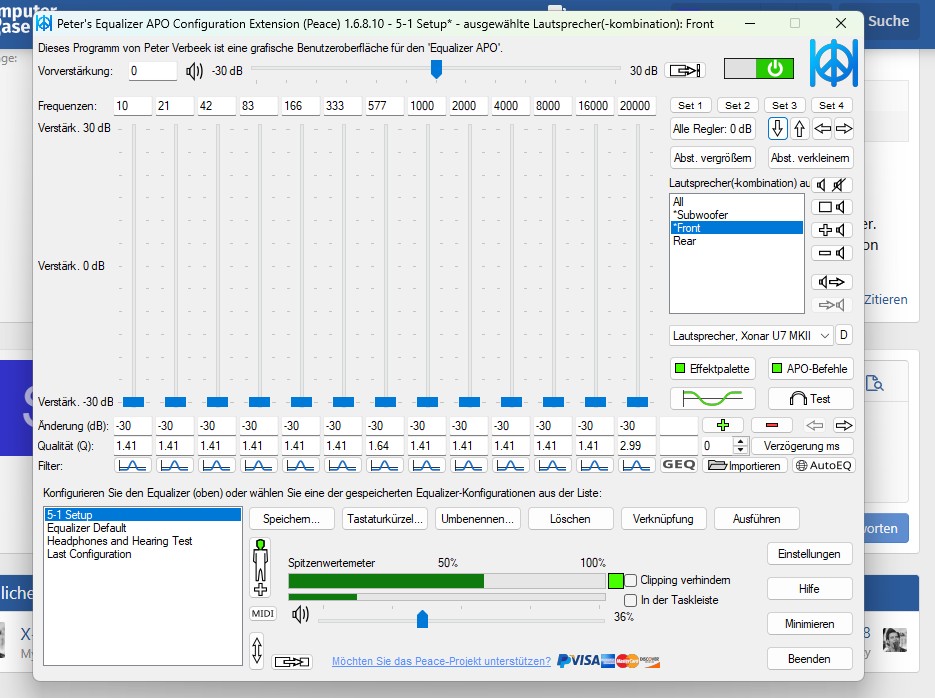Click the filter type icon under 10 Hz
Screen dimensions: 935x698
pyautogui.click(x=132, y=466)
